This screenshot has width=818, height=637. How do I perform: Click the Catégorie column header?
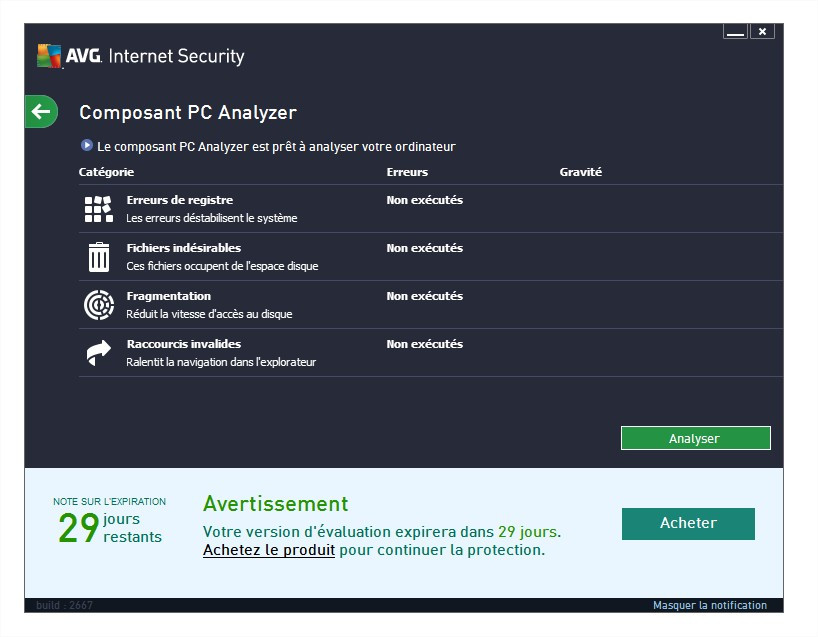pyautogui.click(x=106, y=172)
